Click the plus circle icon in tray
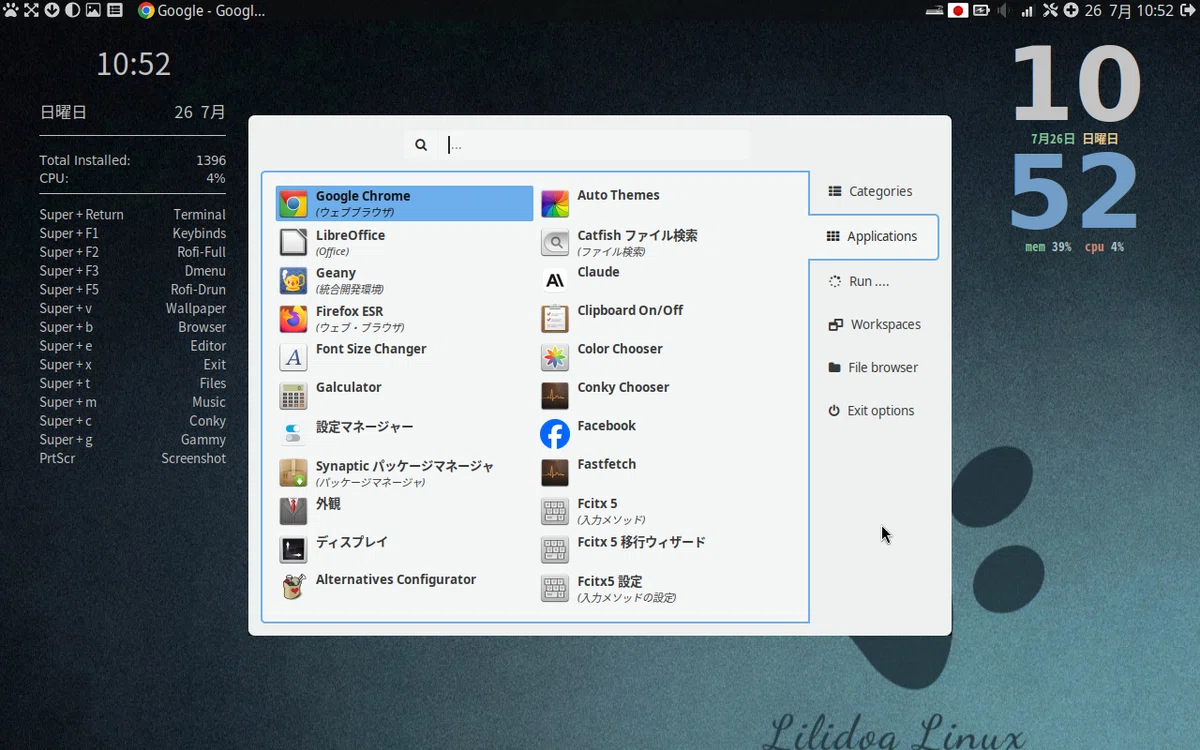The width and height of the screenshot is (1200, 750). point(1071,11)
